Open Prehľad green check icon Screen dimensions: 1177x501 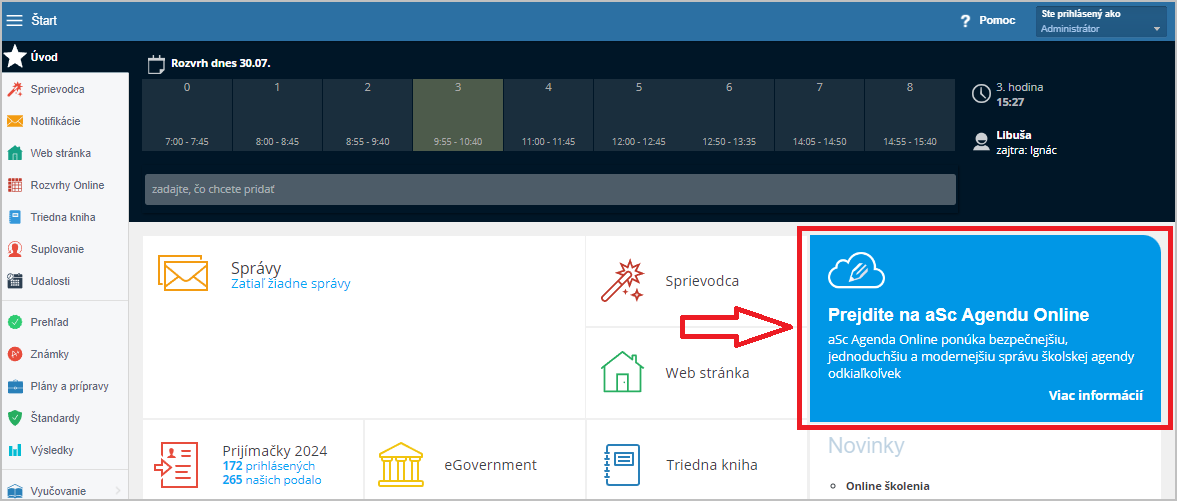click(x=14, y=322)
